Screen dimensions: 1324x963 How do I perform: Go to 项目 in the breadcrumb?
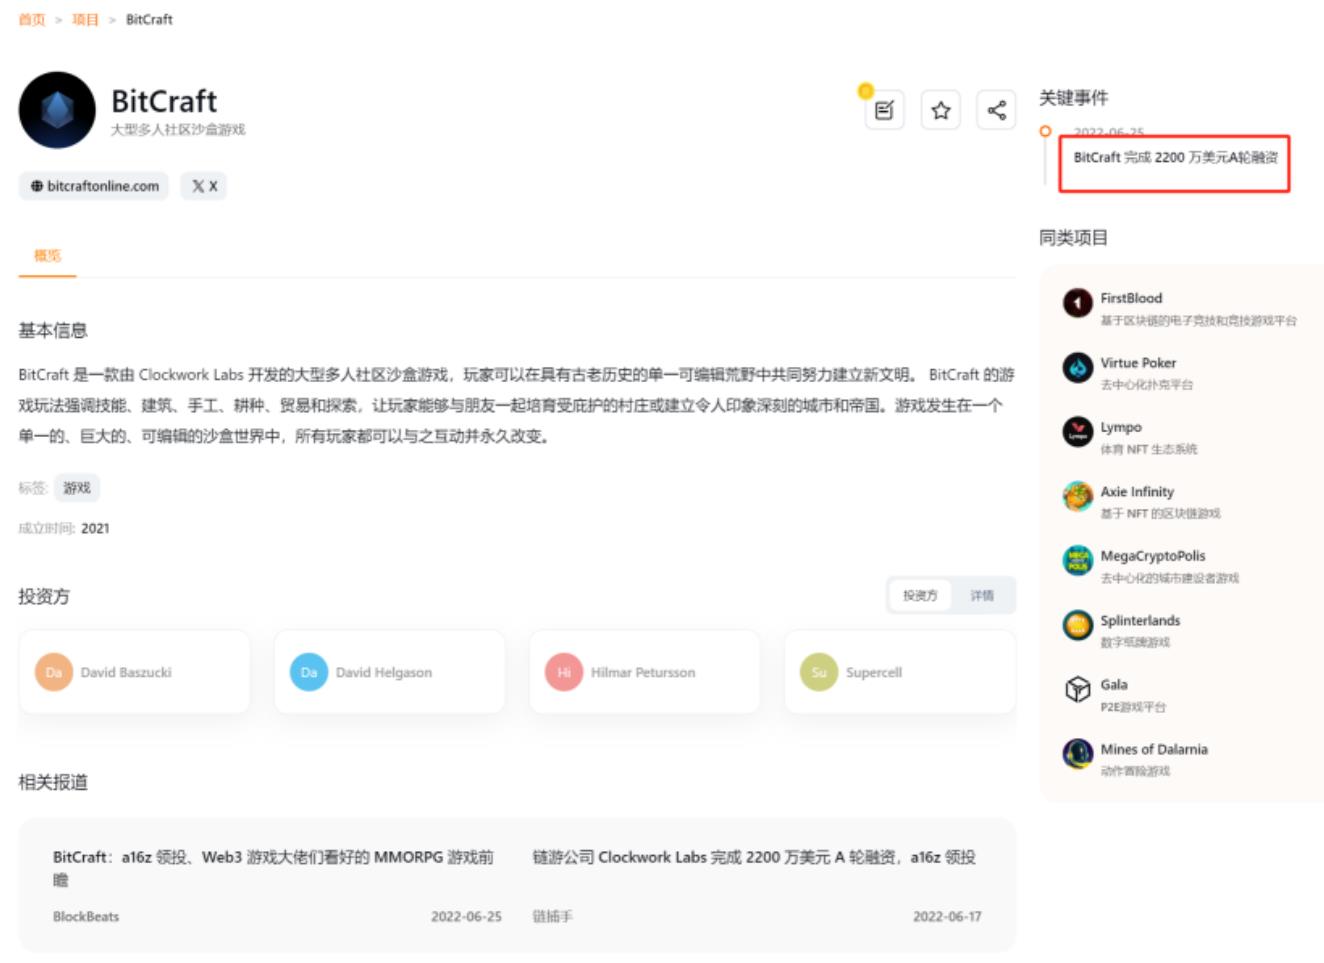(85, 19)
